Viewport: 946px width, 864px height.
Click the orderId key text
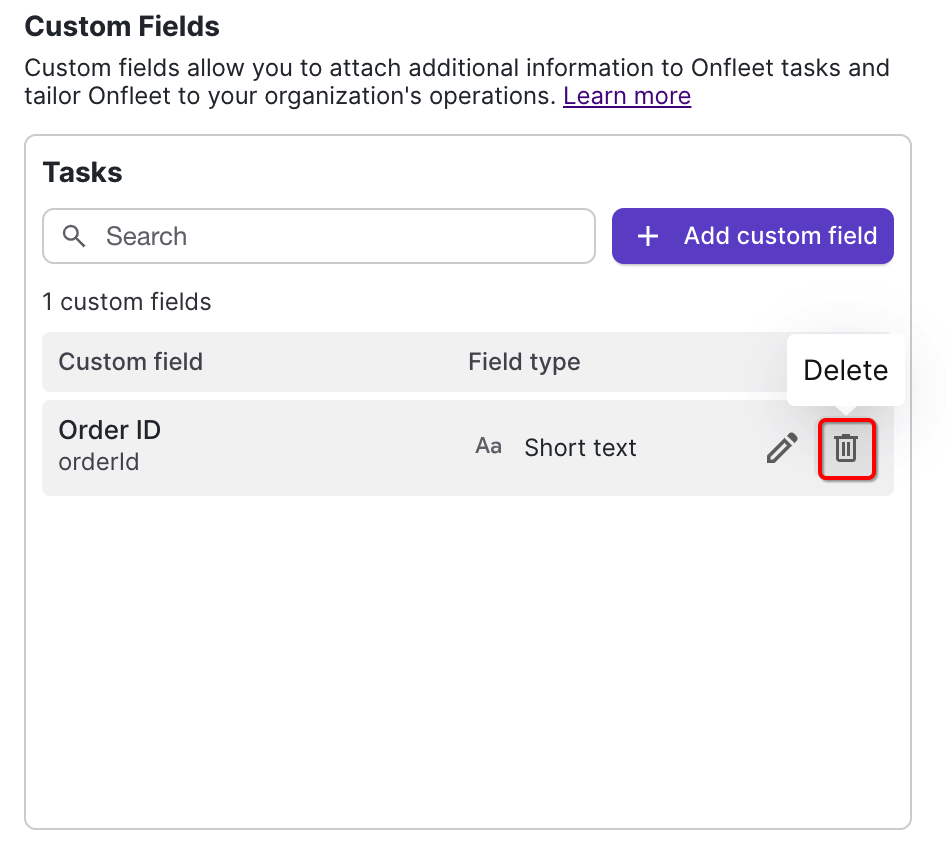pos(99,462)
